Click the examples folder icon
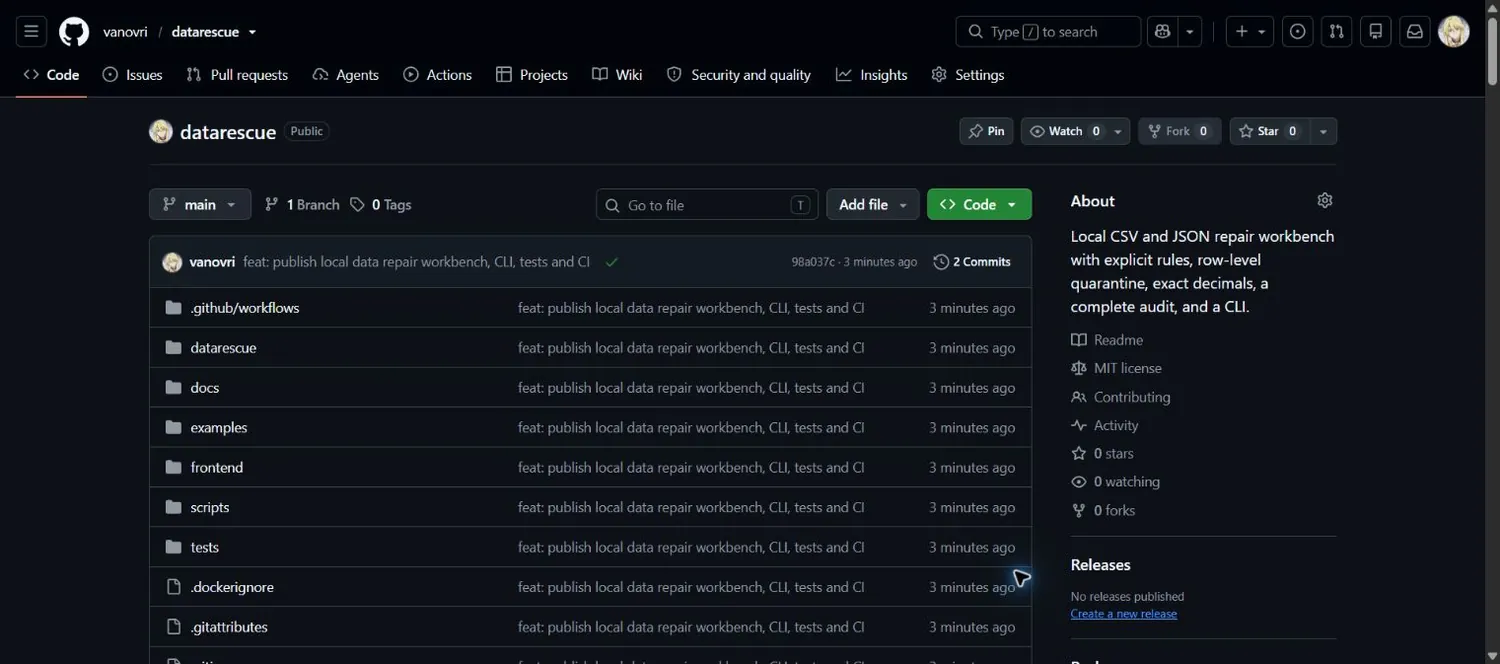Image resolution: width=1500 pixels, height=664 pixels. 174,428
